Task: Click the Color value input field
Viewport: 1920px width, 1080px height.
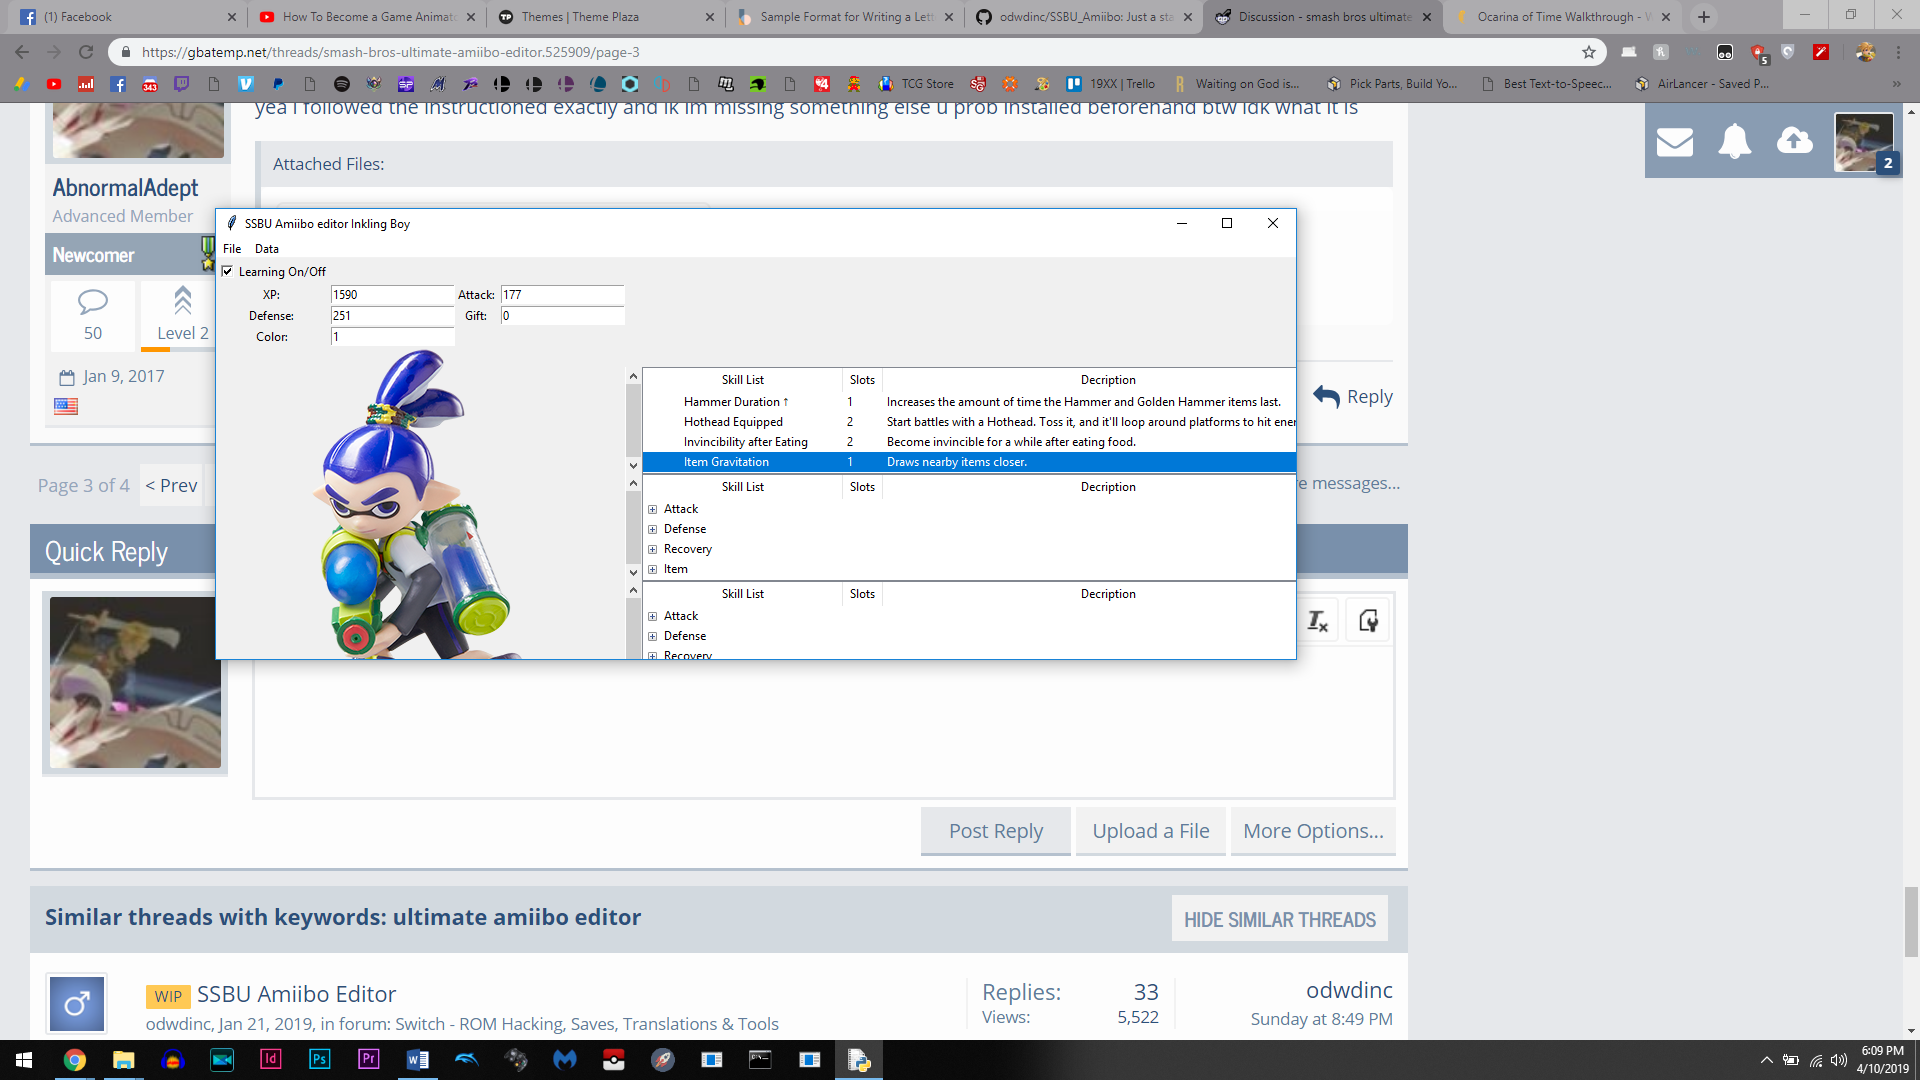Action: coord(392,337)
